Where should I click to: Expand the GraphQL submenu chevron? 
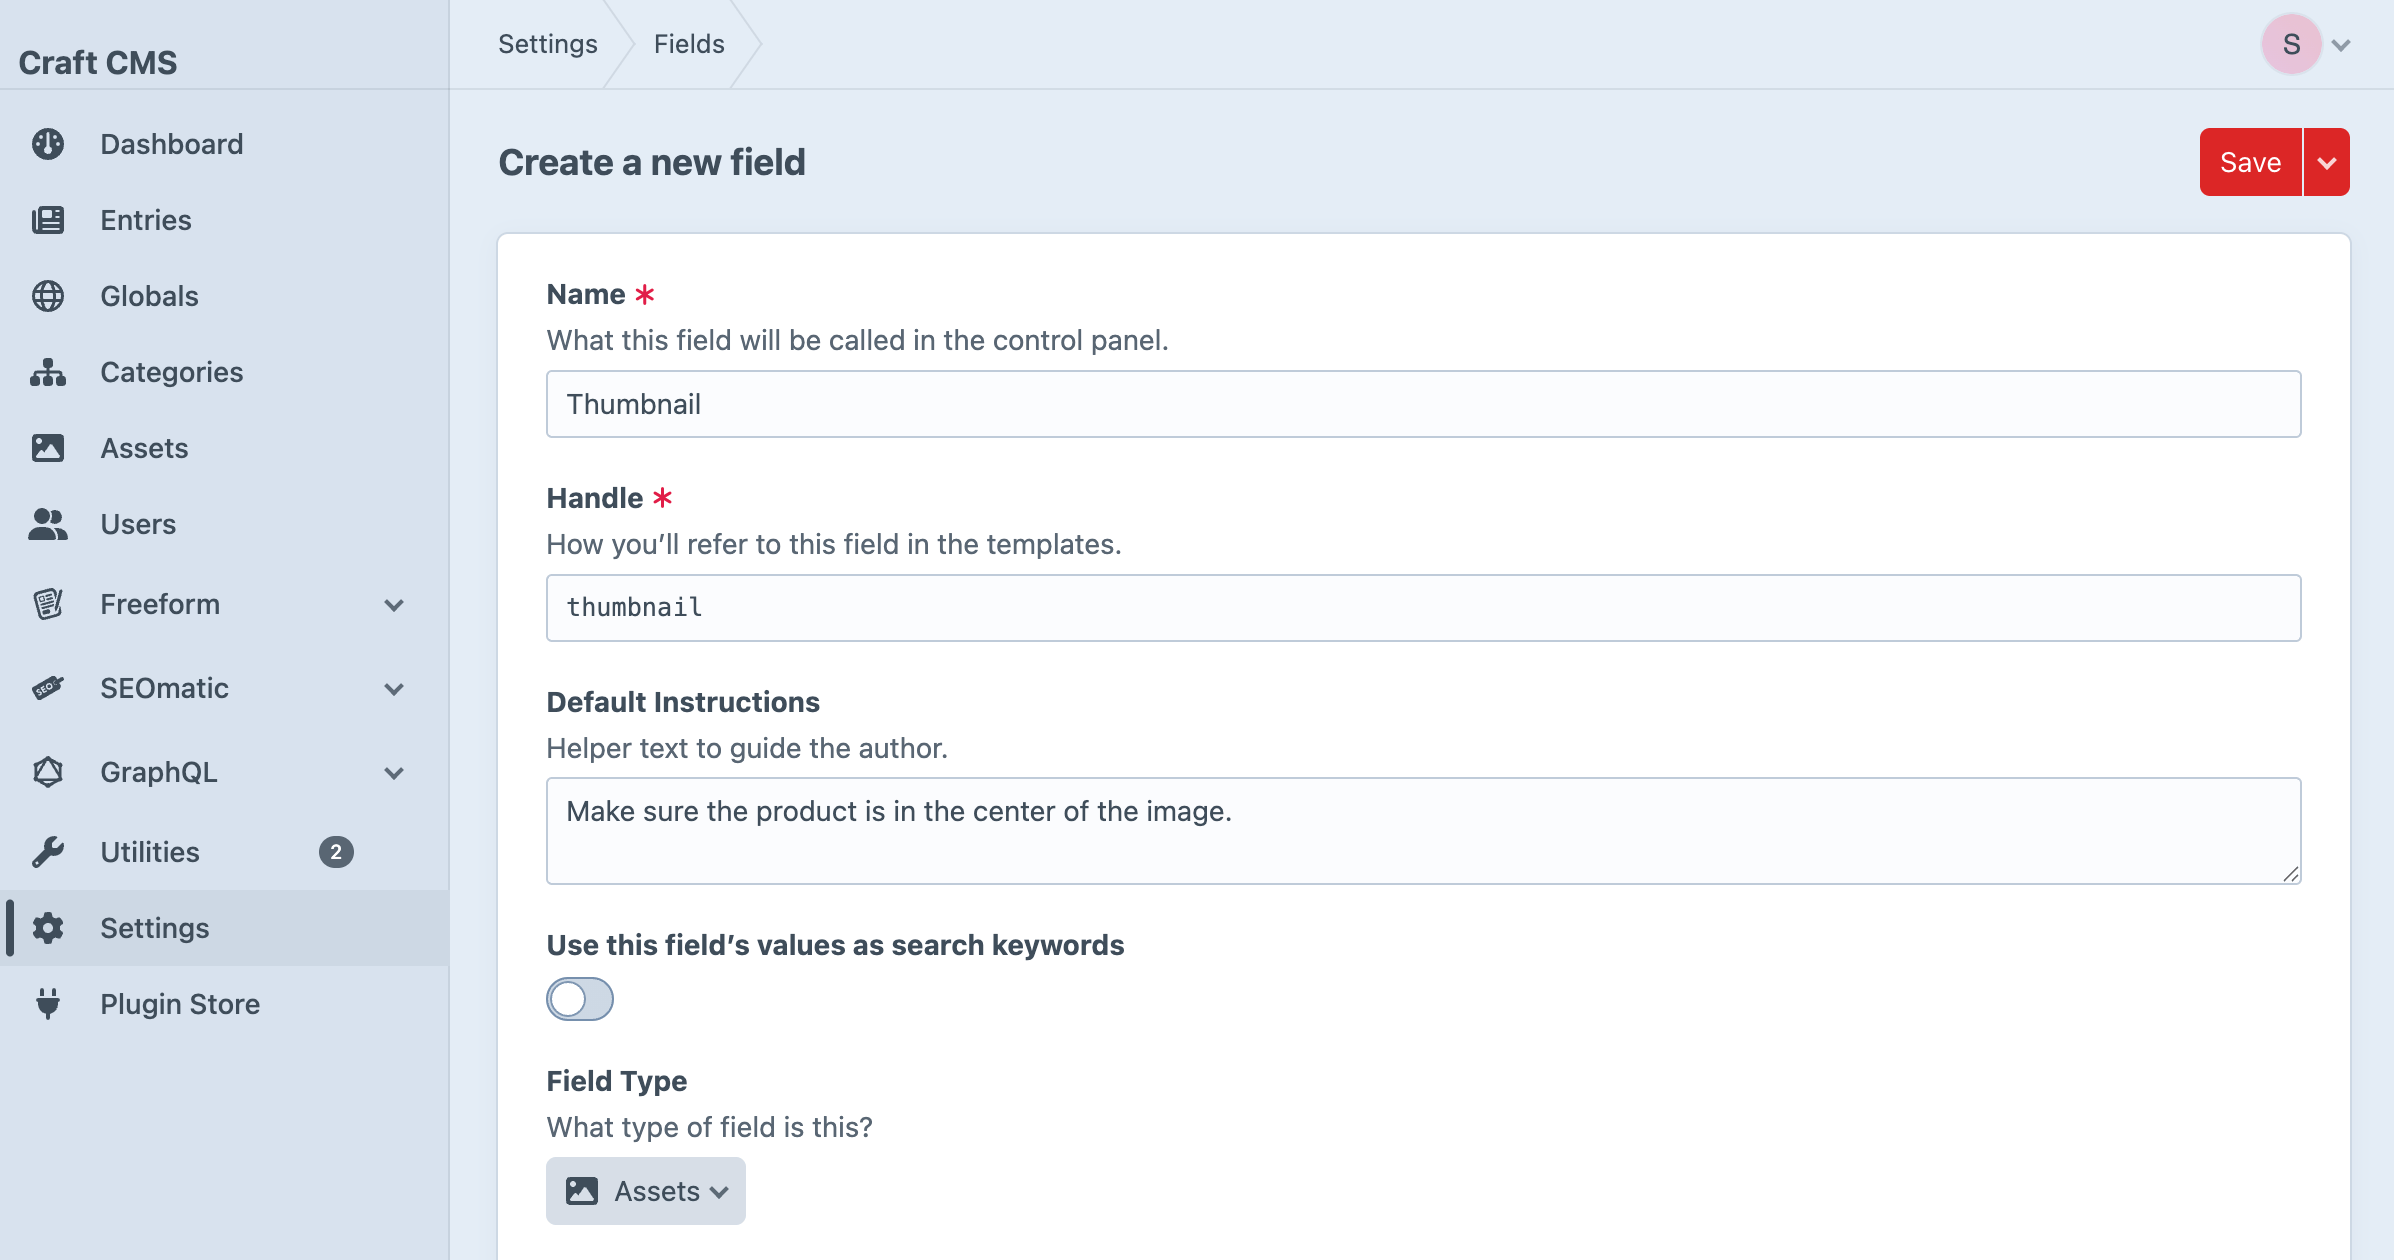(394, 773)
